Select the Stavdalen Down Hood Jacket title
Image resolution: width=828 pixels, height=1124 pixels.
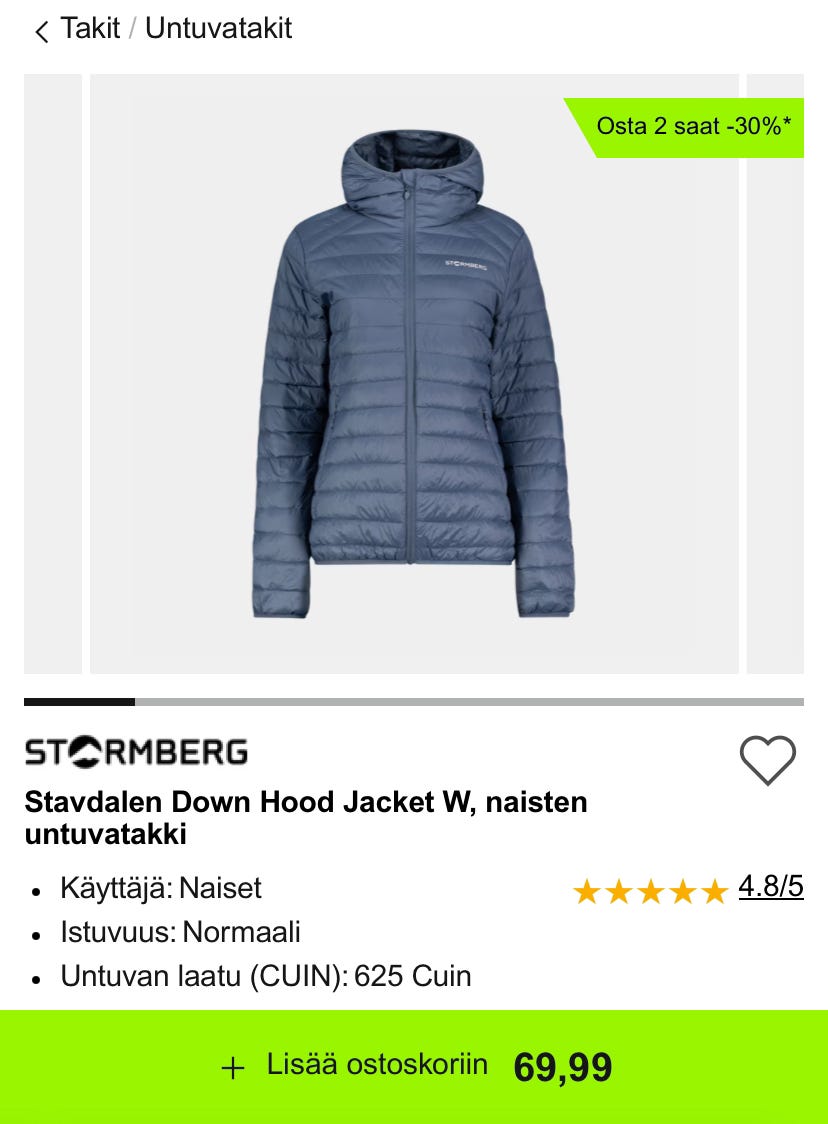306,818
